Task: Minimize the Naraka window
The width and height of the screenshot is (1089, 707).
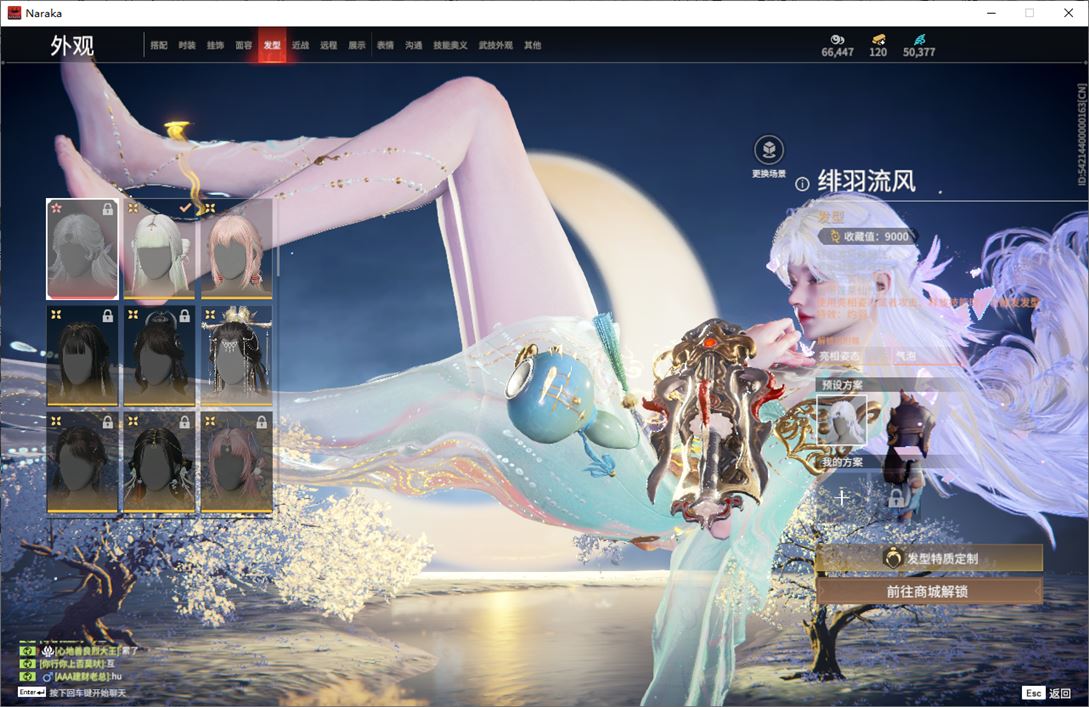Action: coord(992,13)
